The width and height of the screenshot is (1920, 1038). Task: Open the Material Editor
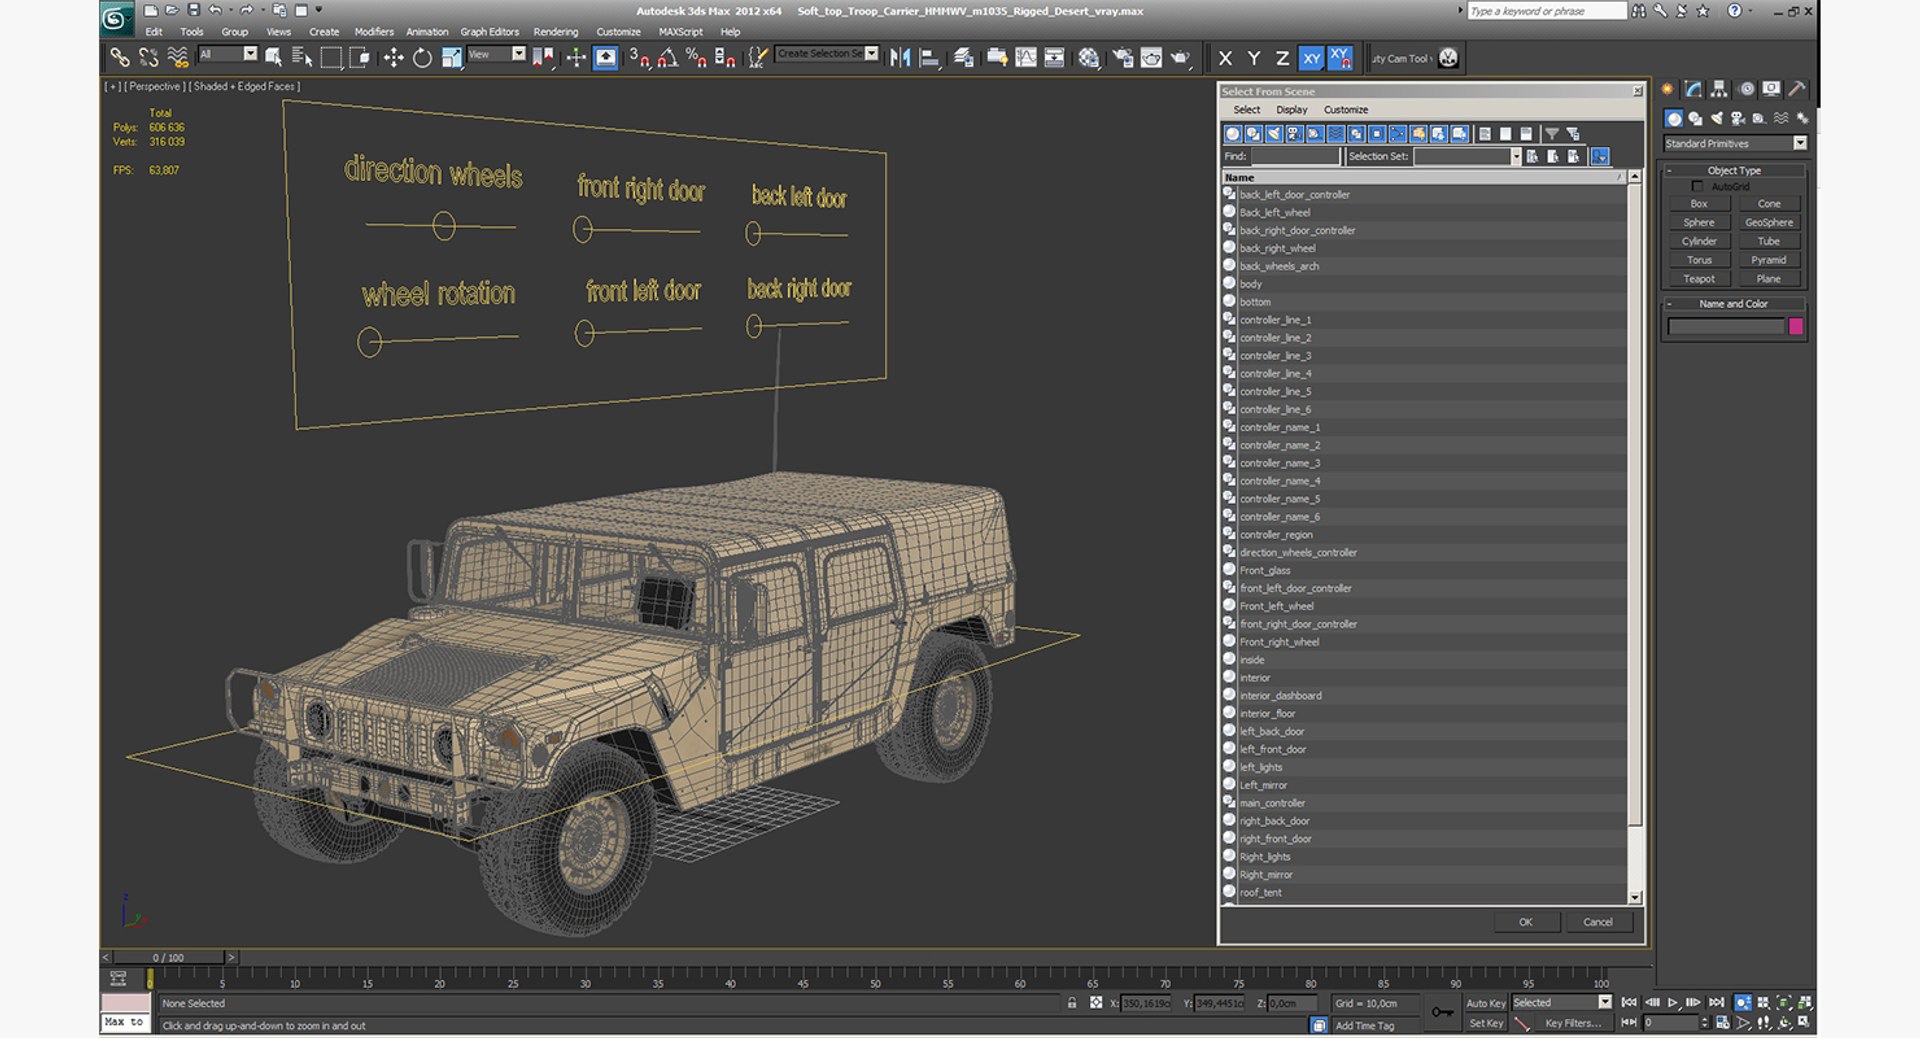pyautogui.click(x=1088, y=58)
